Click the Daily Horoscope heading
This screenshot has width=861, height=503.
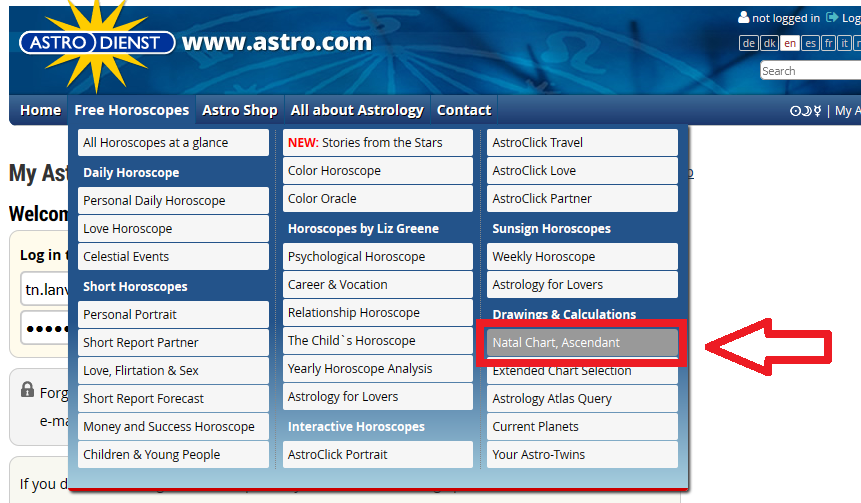click(131, 172)
